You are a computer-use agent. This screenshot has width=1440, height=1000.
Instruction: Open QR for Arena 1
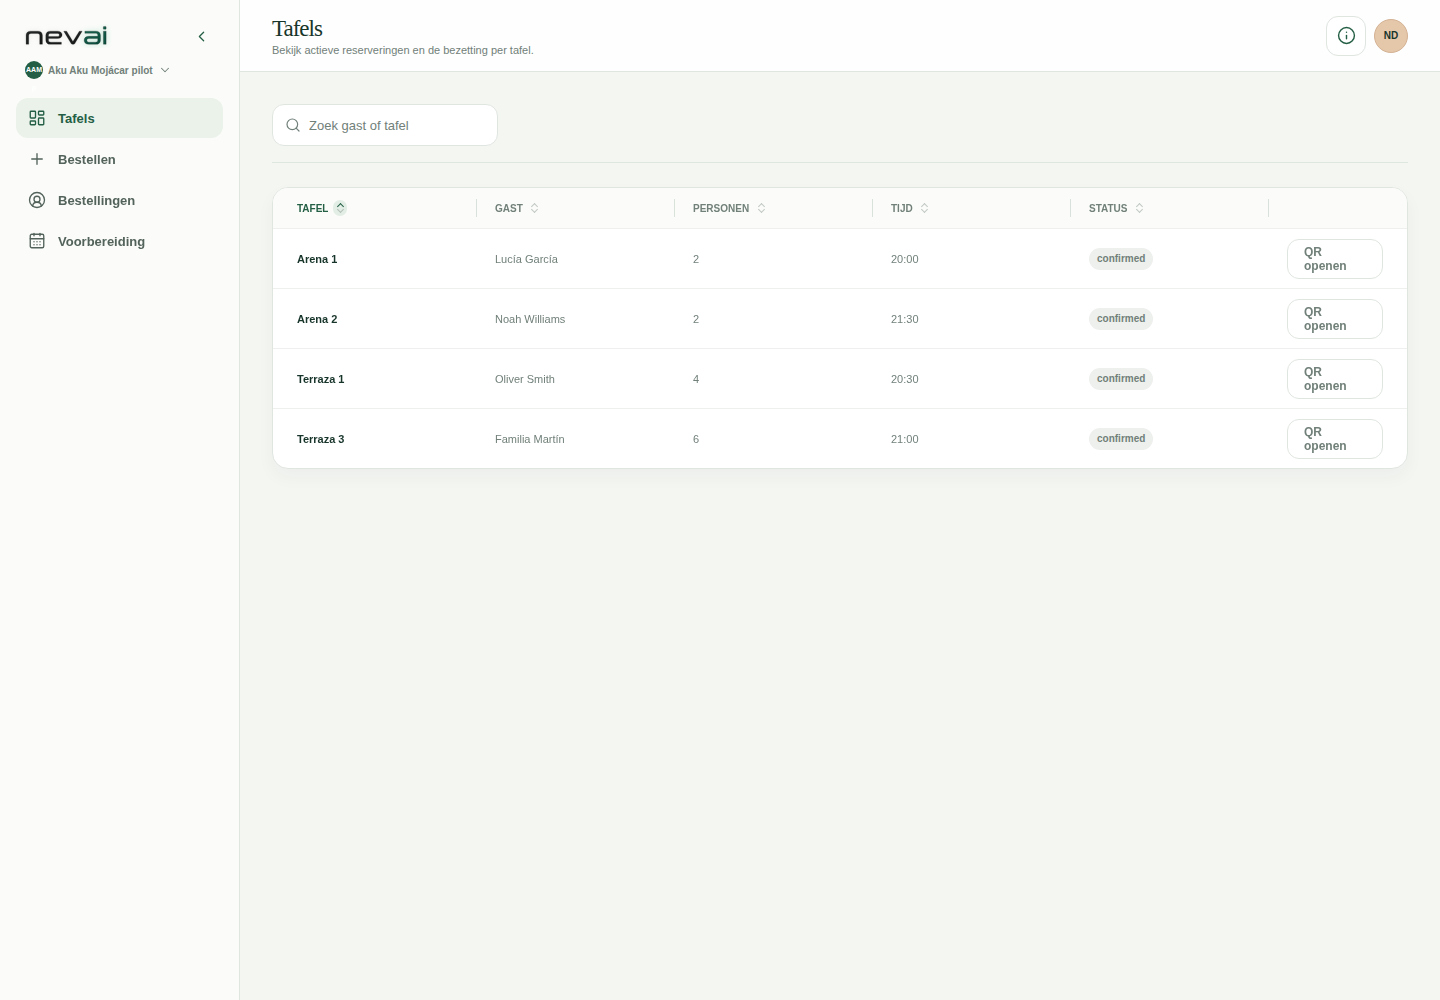[x=1335, y=259]
